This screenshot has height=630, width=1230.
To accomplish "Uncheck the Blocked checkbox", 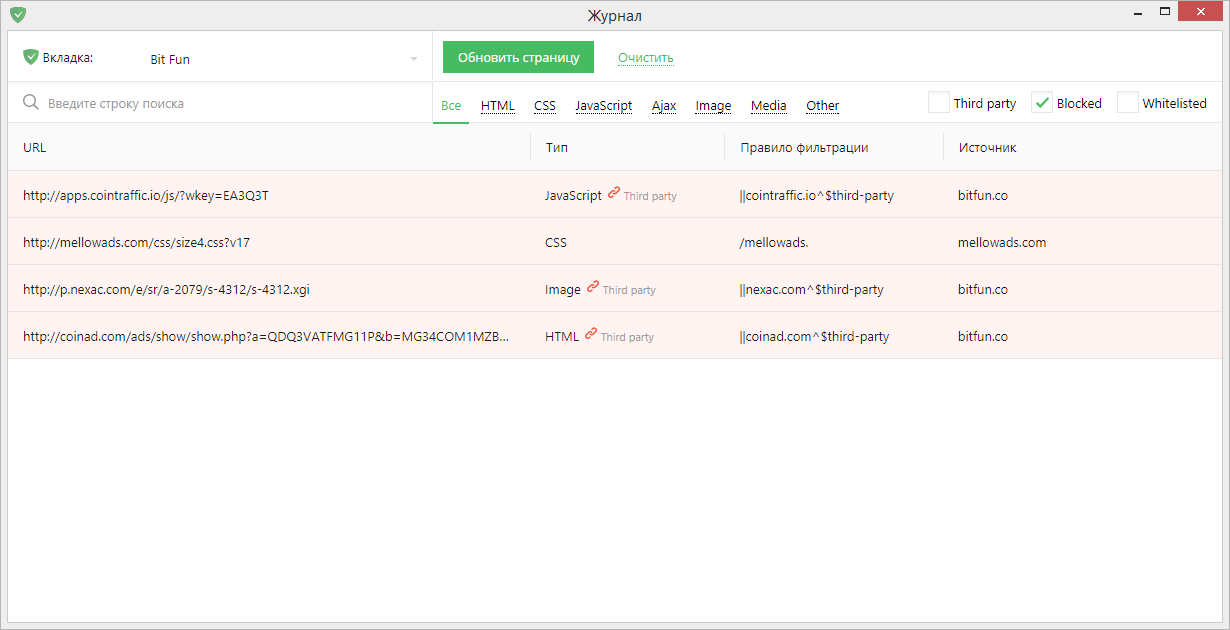I will [x=1042, y=102].
